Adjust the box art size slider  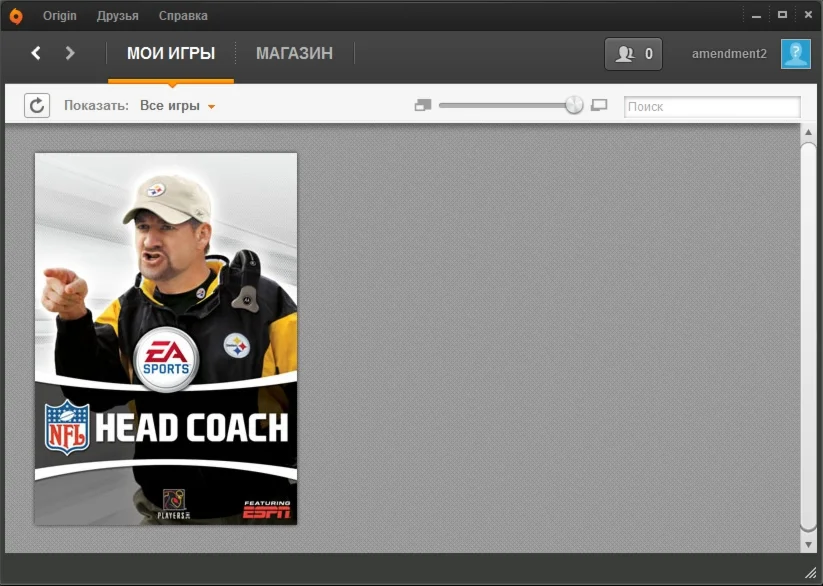pos(572,104)
